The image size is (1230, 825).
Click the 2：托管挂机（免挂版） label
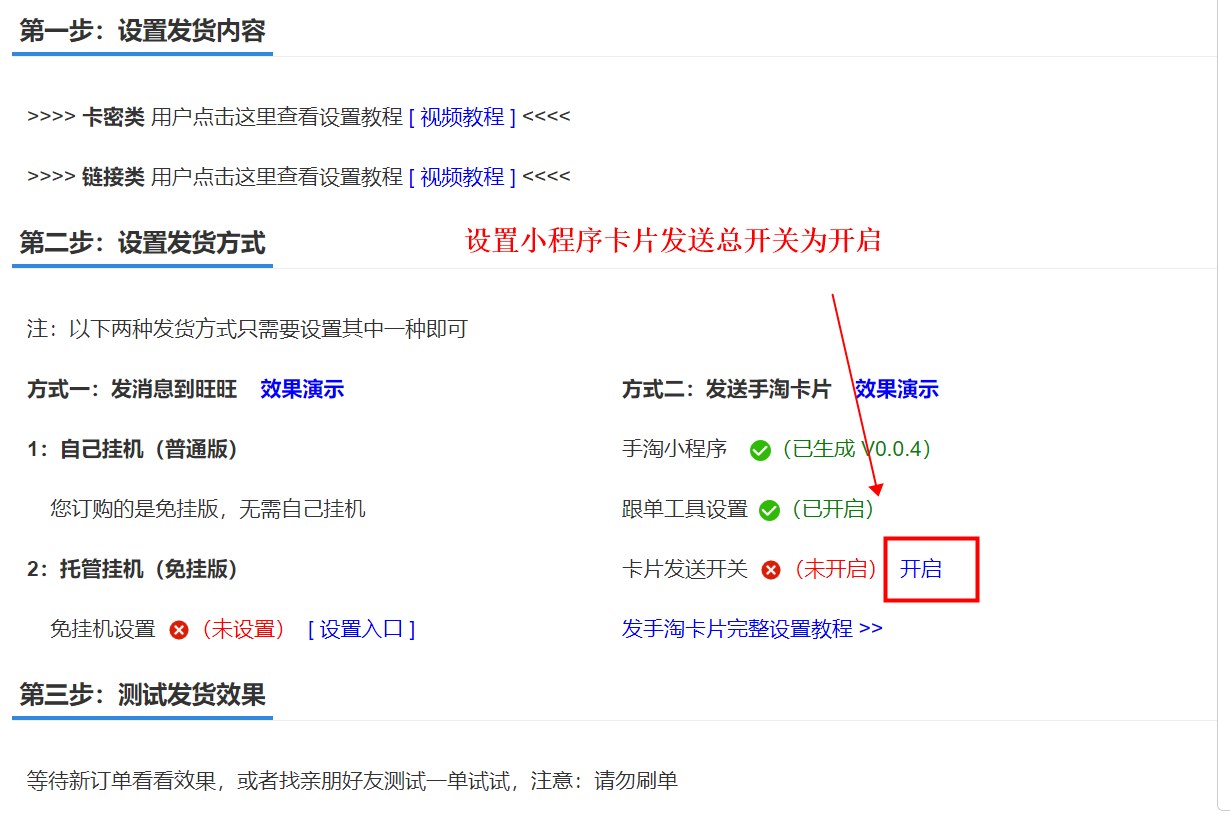pyautogui.click(x=133, y=569)
